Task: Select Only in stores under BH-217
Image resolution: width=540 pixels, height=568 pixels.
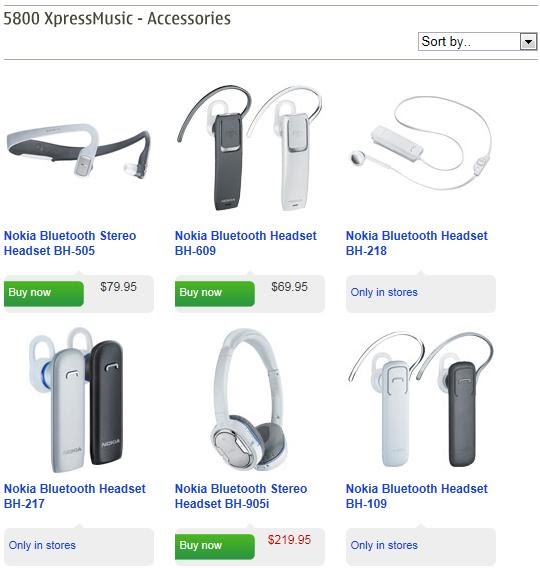Action: 42,545
